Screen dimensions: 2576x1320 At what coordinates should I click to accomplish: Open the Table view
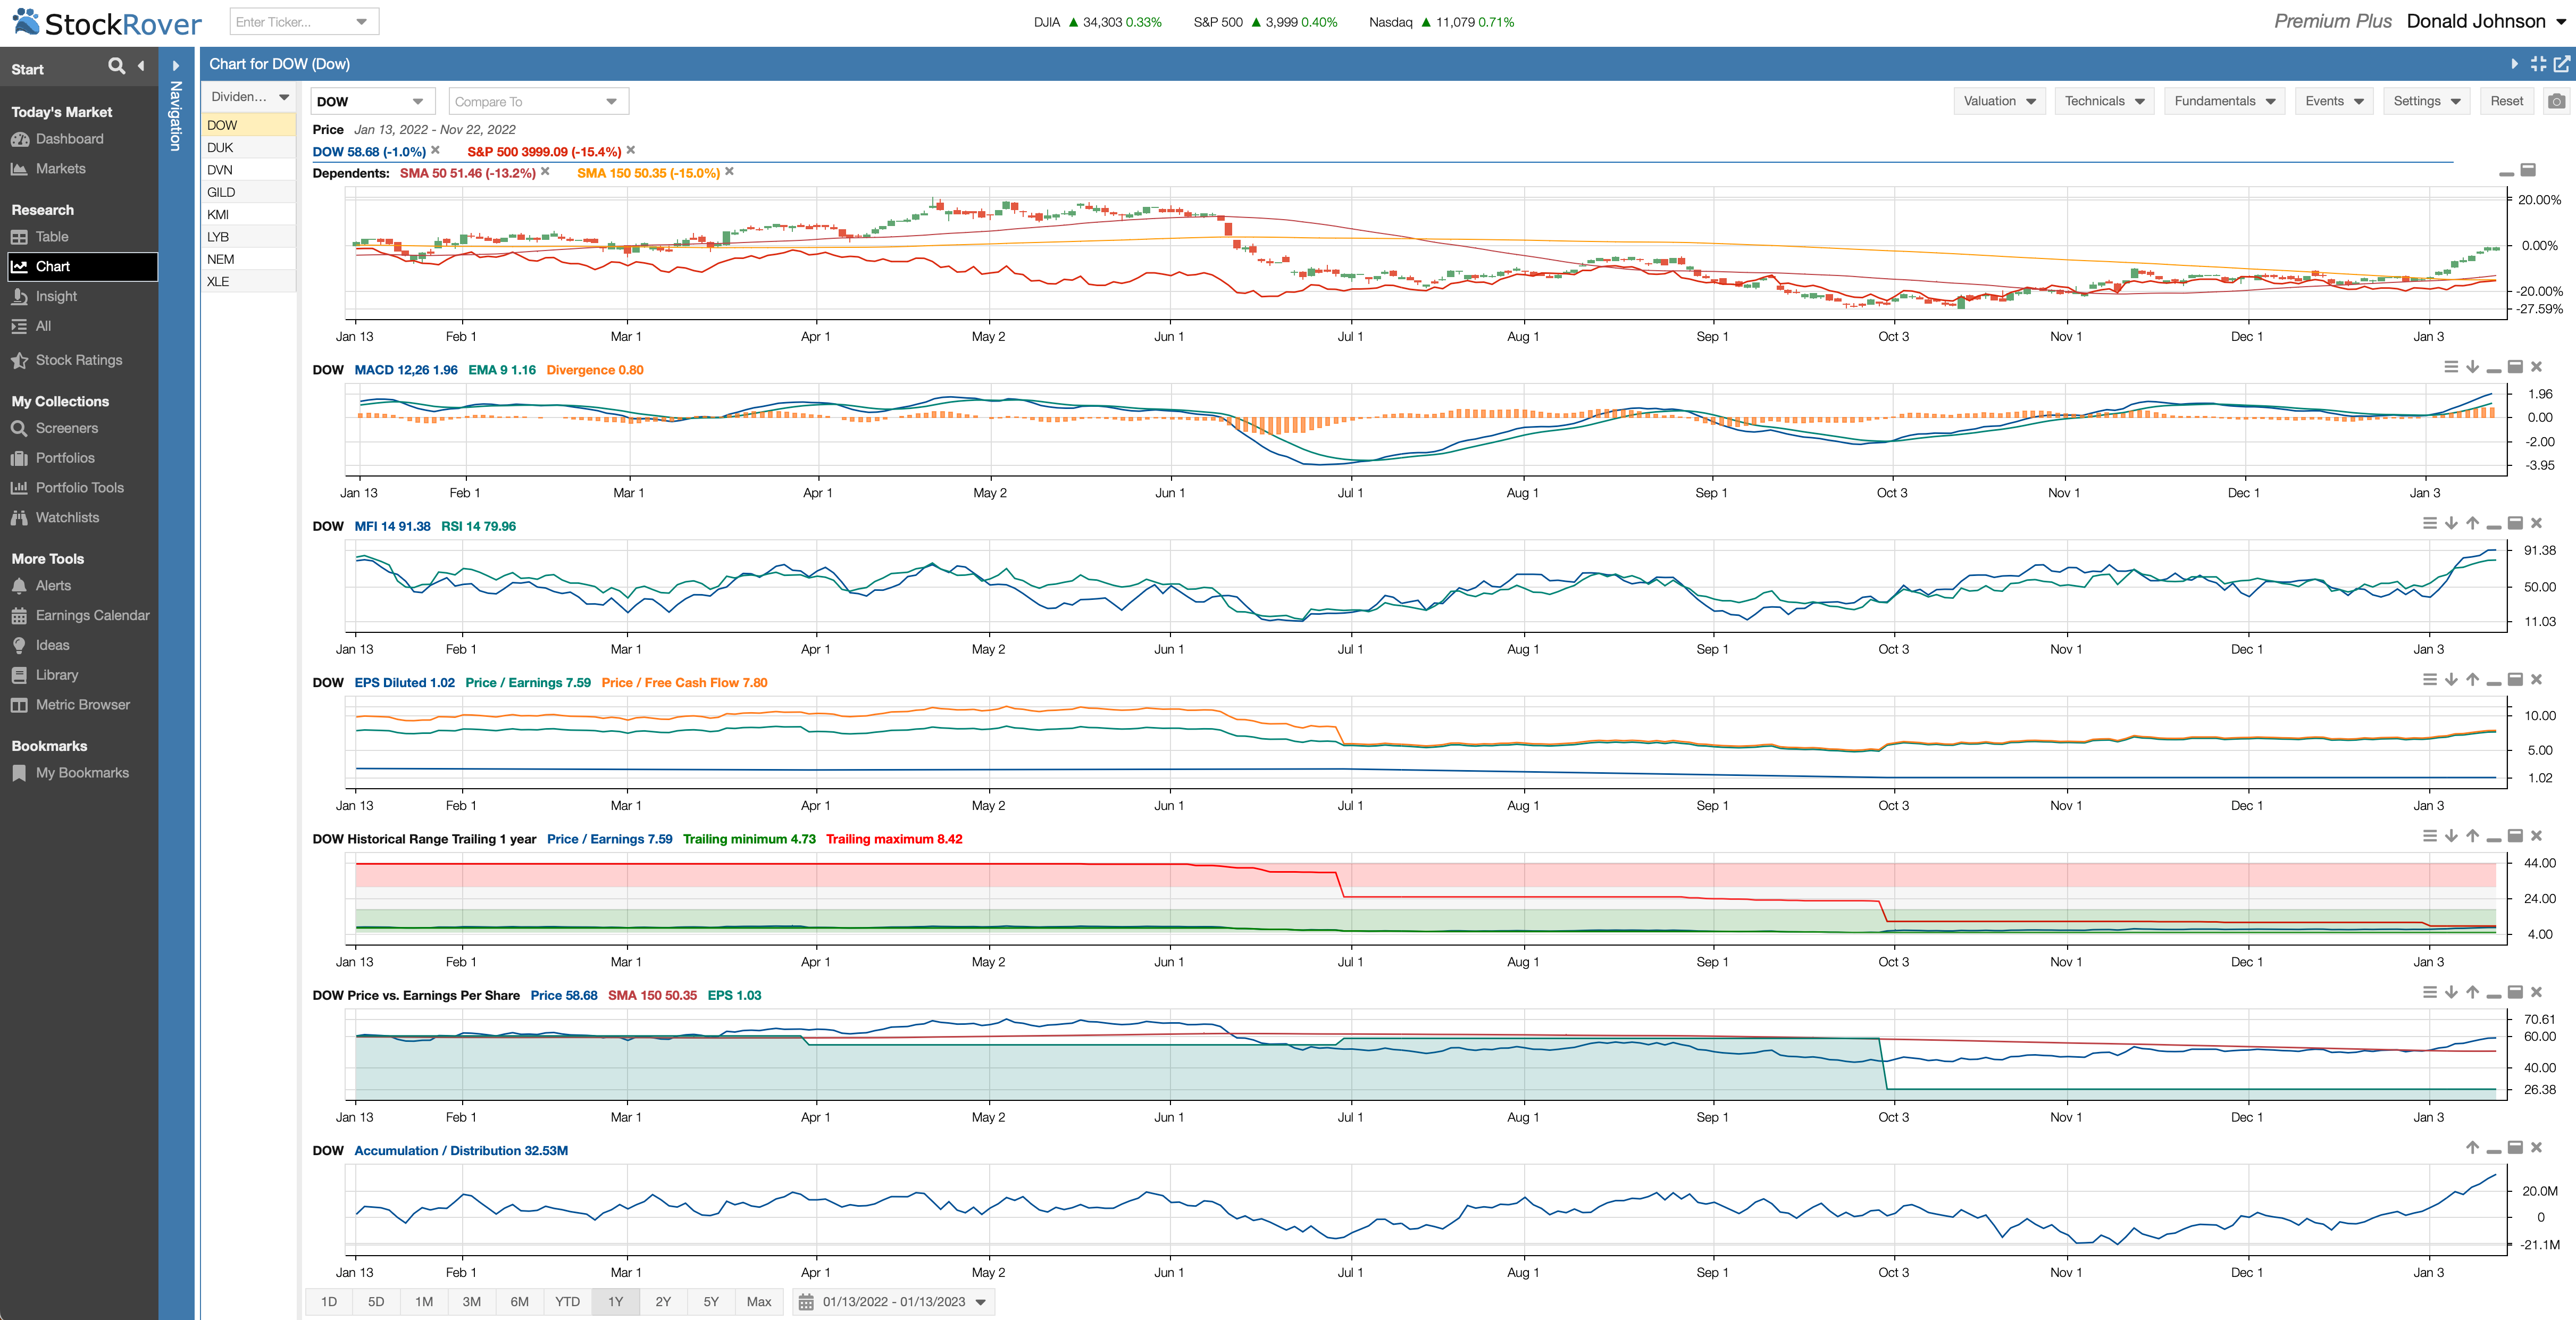click(52, 237)
